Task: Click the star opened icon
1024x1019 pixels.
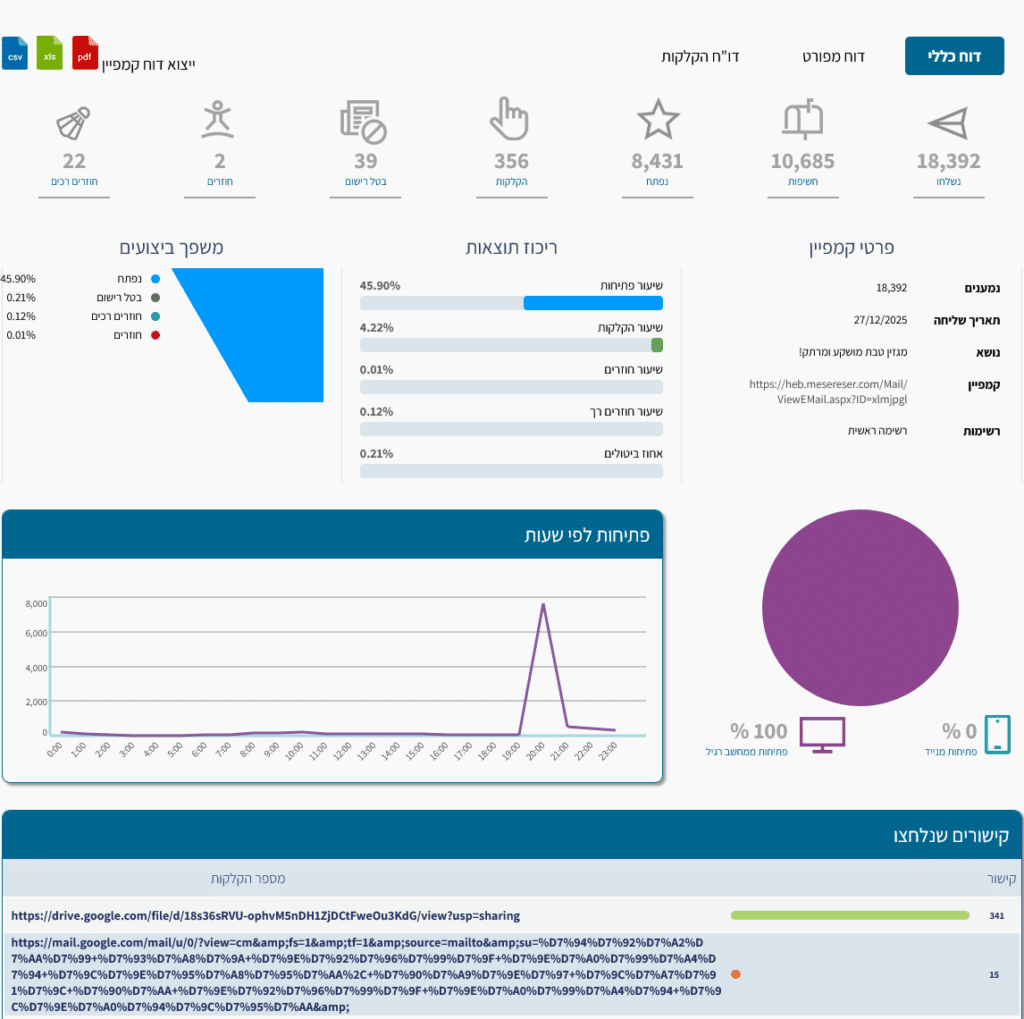Action: [x=657, y=120]
